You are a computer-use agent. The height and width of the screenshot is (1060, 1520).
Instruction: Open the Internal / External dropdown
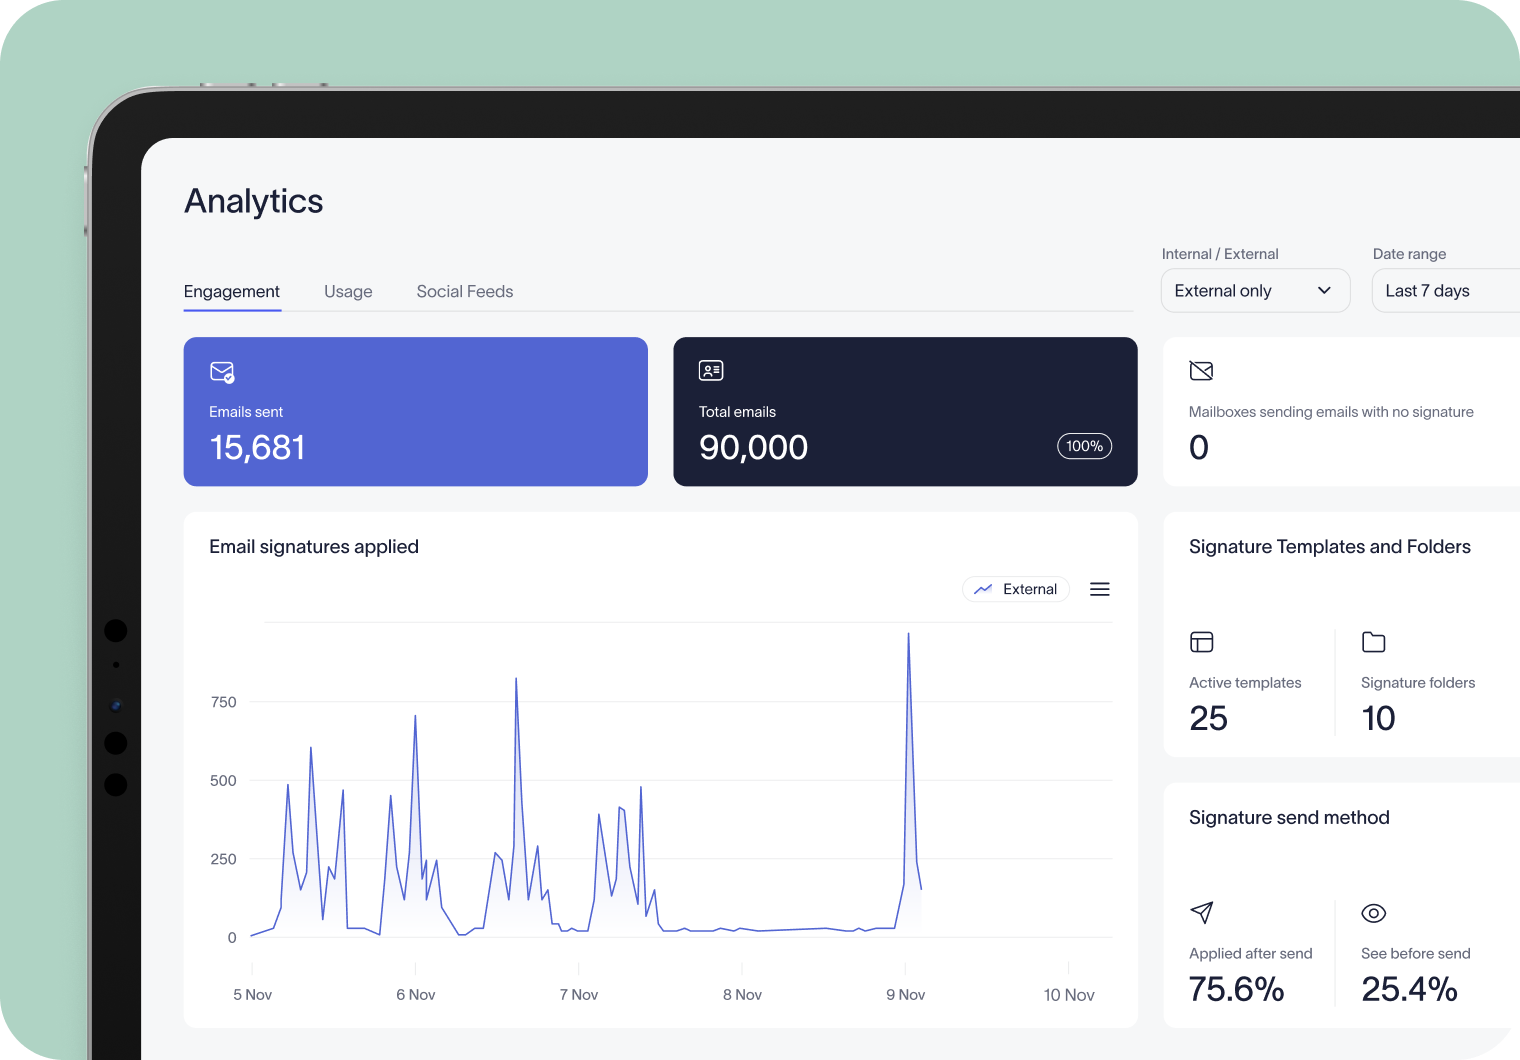1255,290
